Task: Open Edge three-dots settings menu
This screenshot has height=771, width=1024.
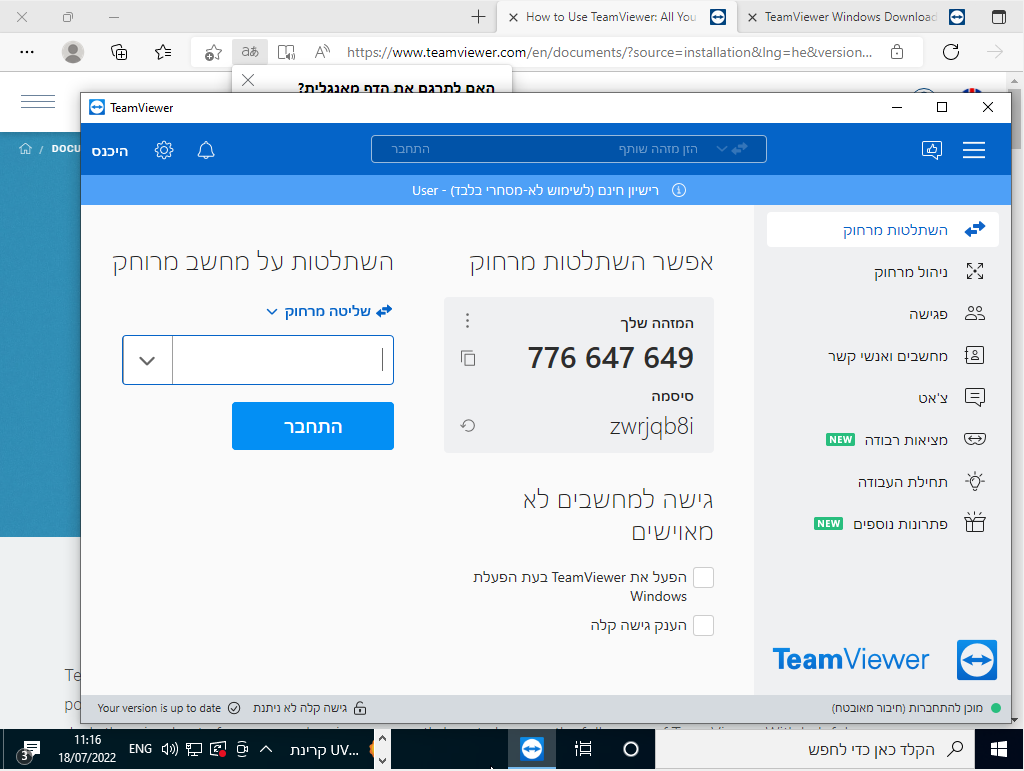Action: (27, 52)
